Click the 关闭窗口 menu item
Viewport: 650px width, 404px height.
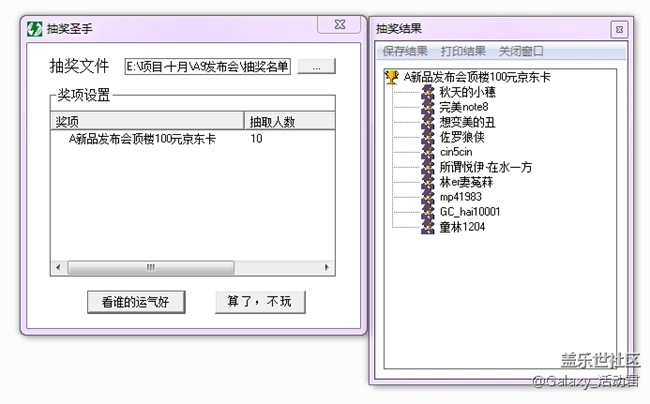click(521, 51)
